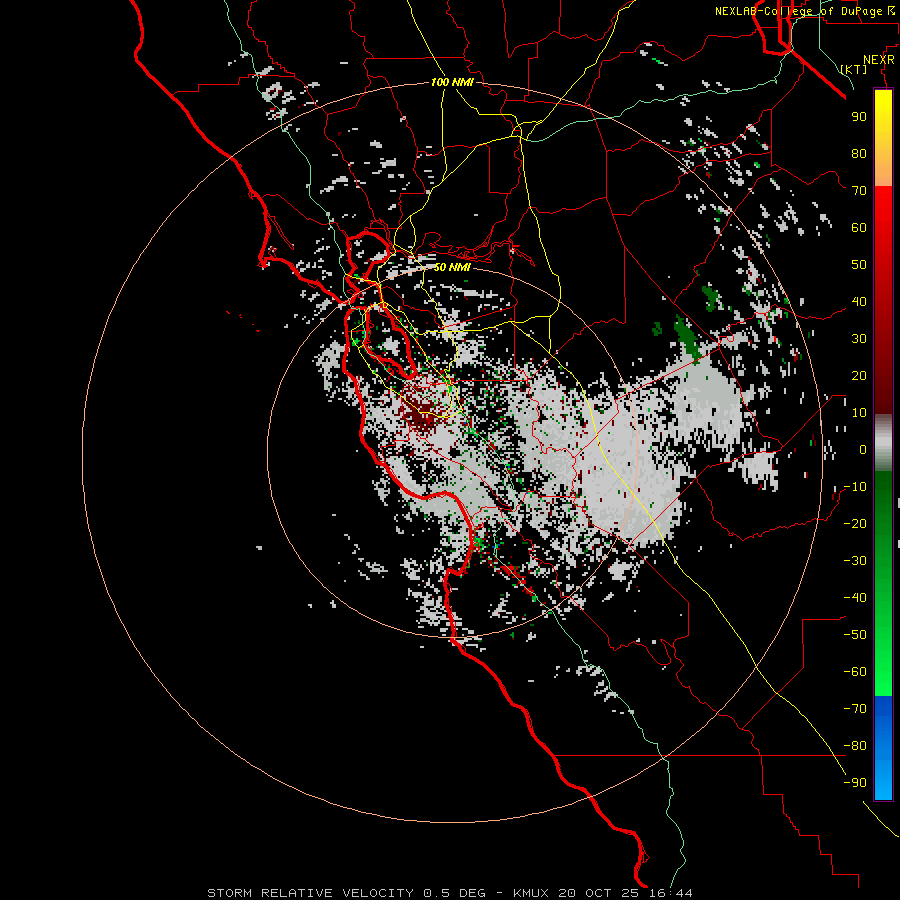Select the -80 value on velocity scale

855,746
